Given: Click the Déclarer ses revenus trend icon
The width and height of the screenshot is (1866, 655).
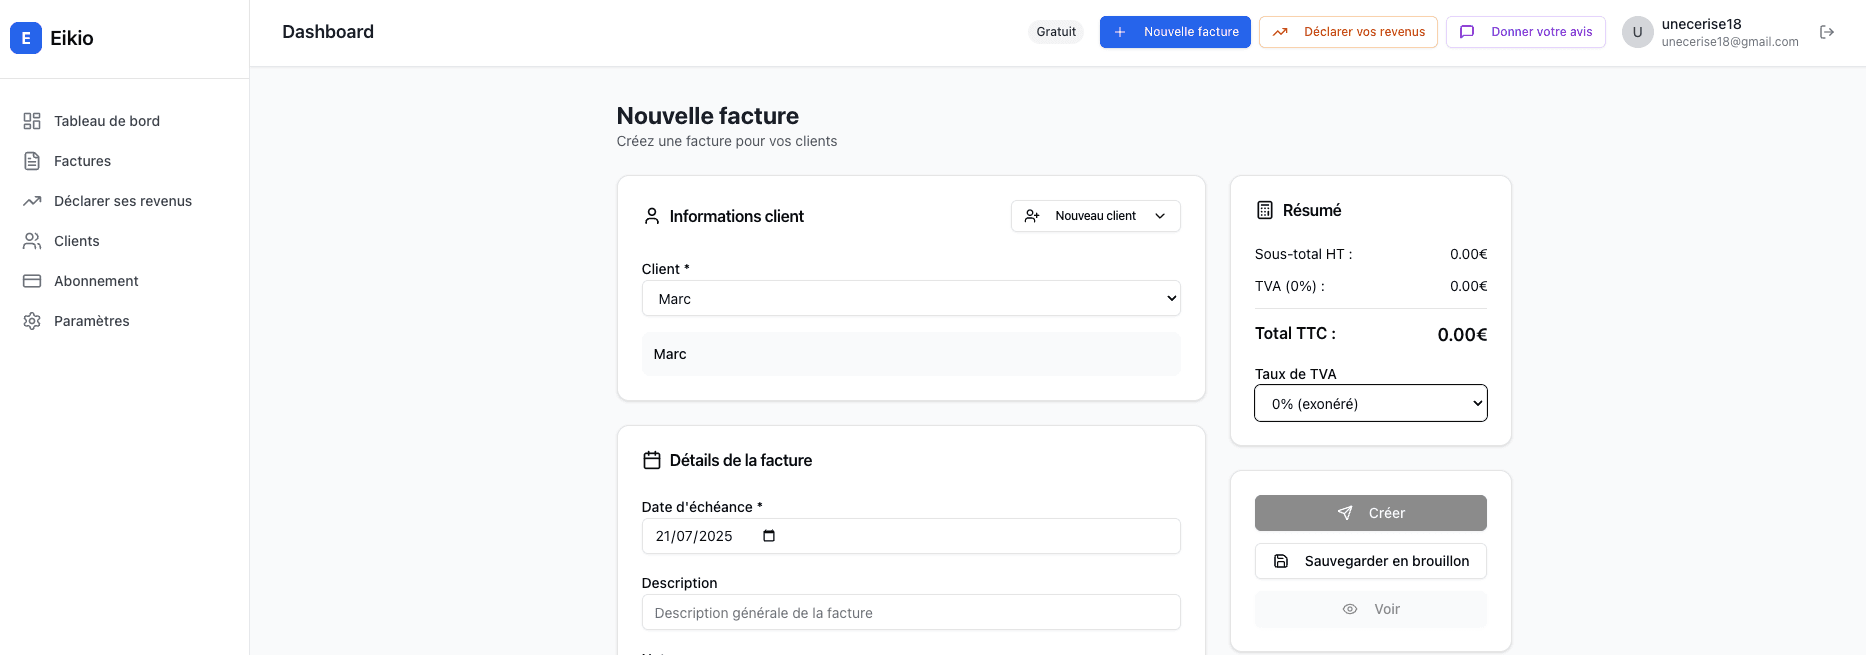Looking at the screenshot, I should [31, 200].
